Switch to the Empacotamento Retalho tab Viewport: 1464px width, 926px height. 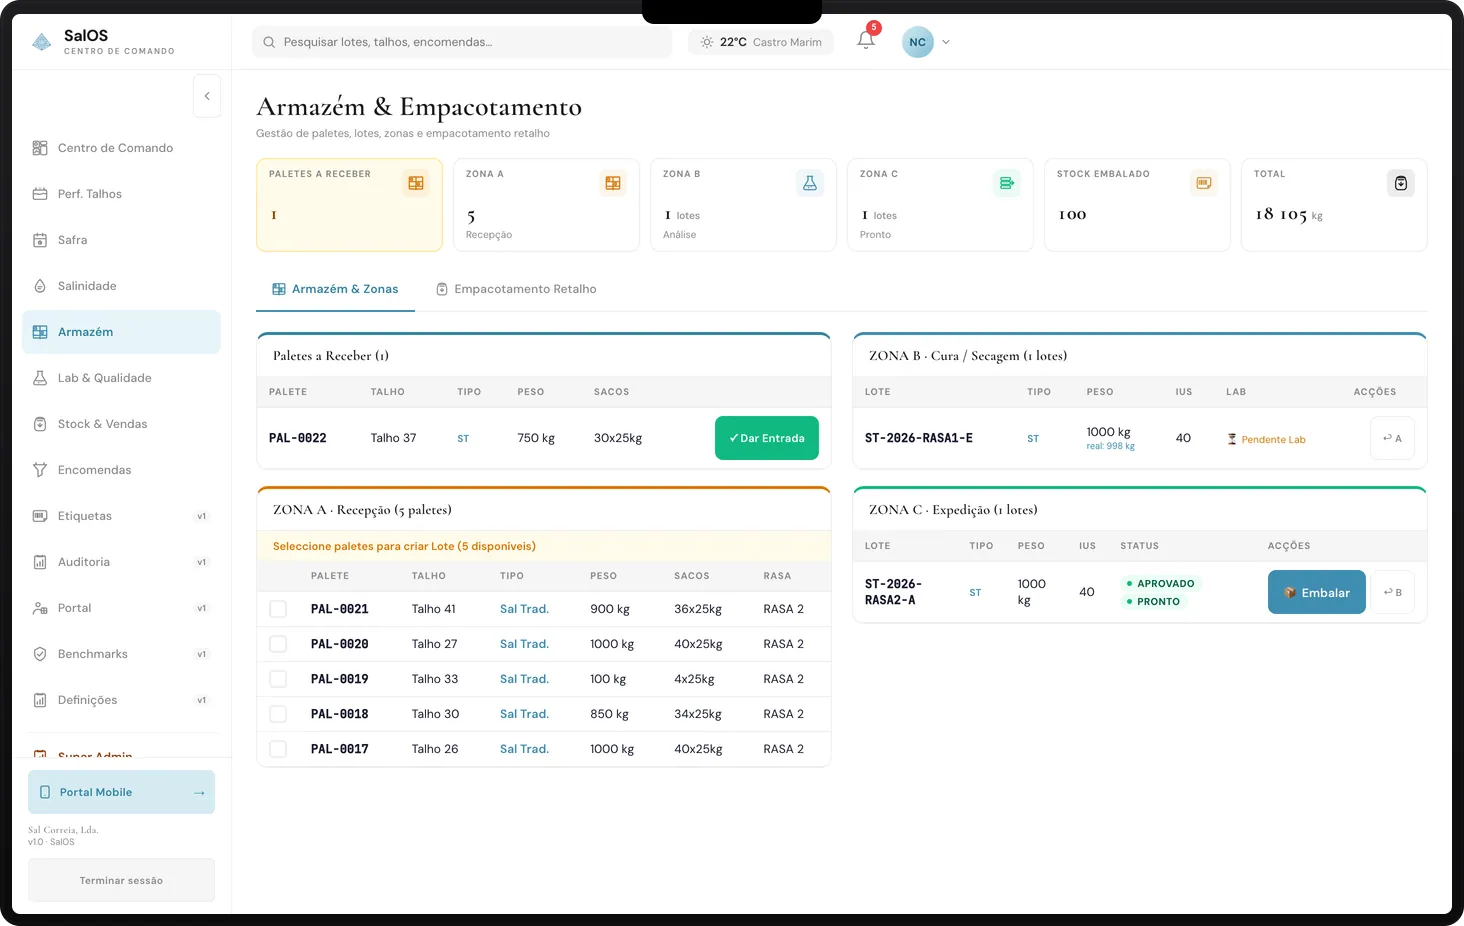coord(516,289)
